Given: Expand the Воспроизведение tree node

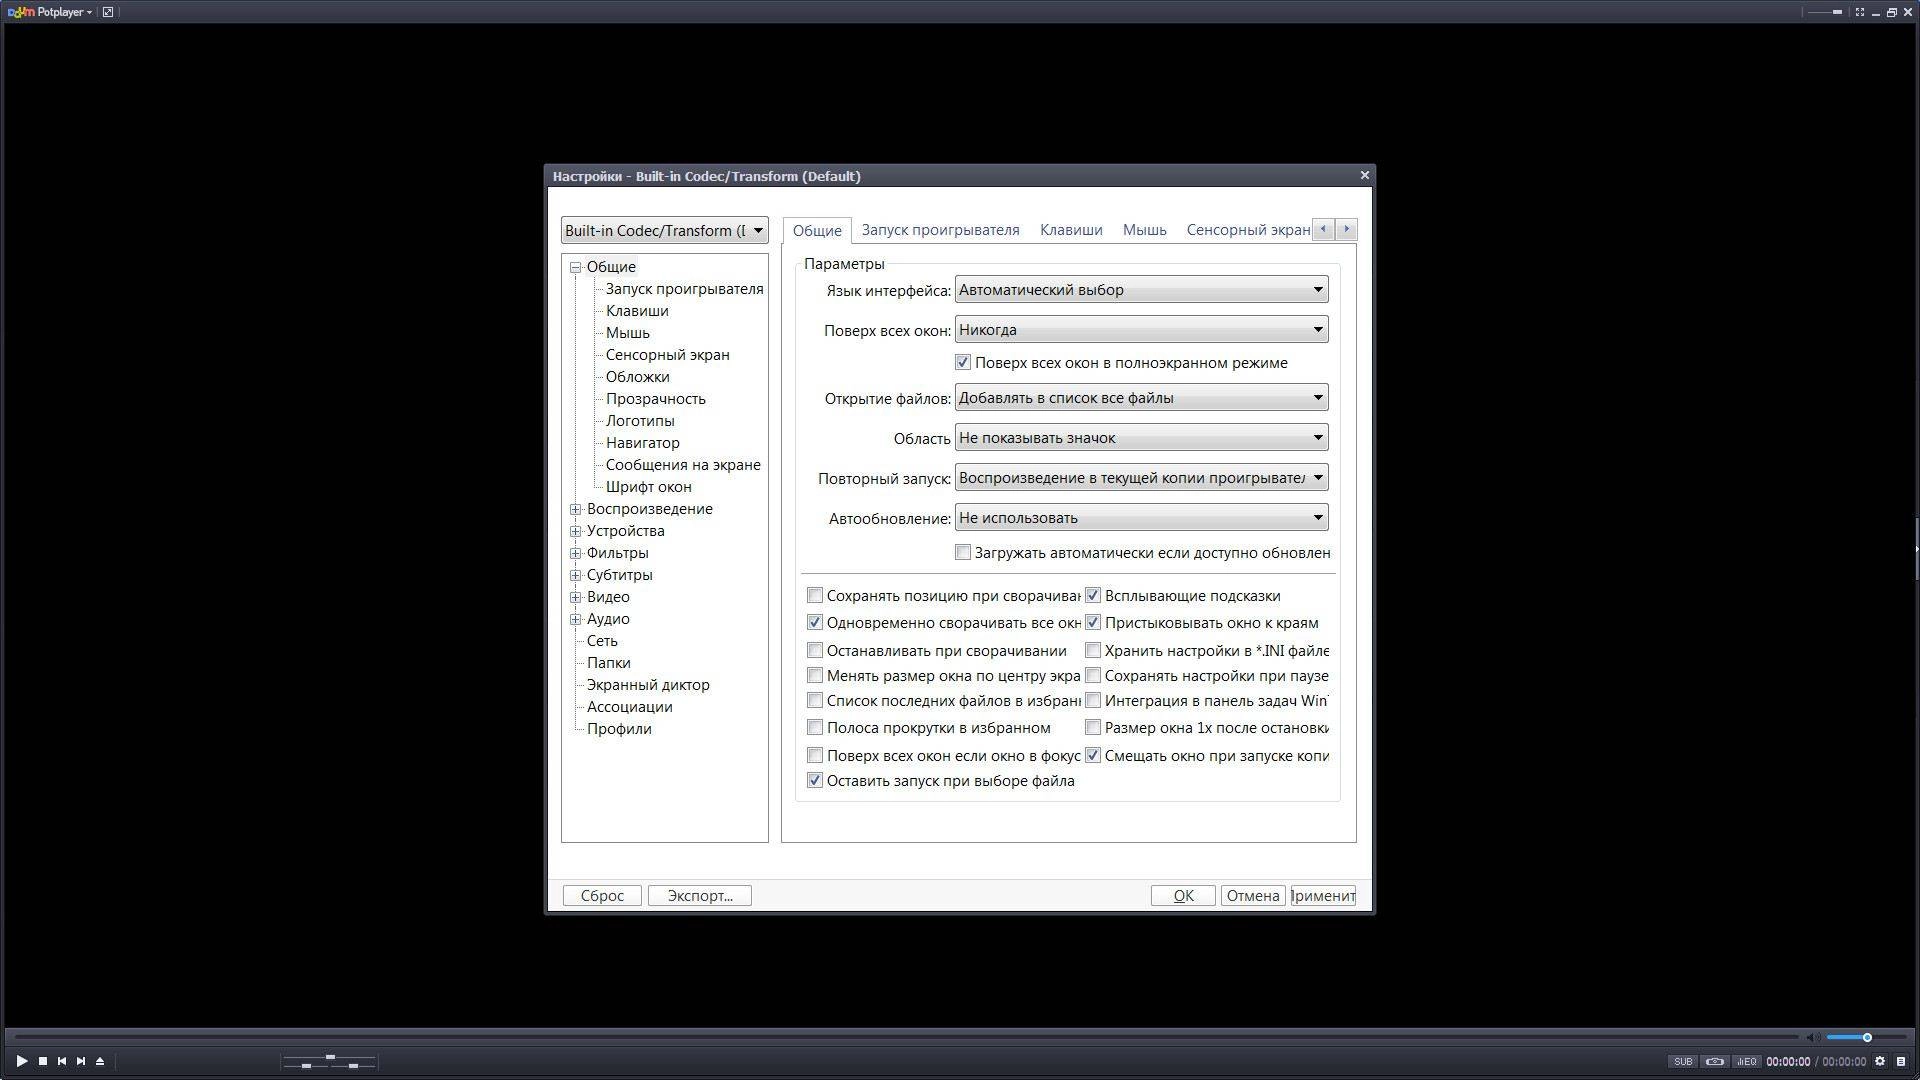Looking at the screenshot, I should pos(576,509).
